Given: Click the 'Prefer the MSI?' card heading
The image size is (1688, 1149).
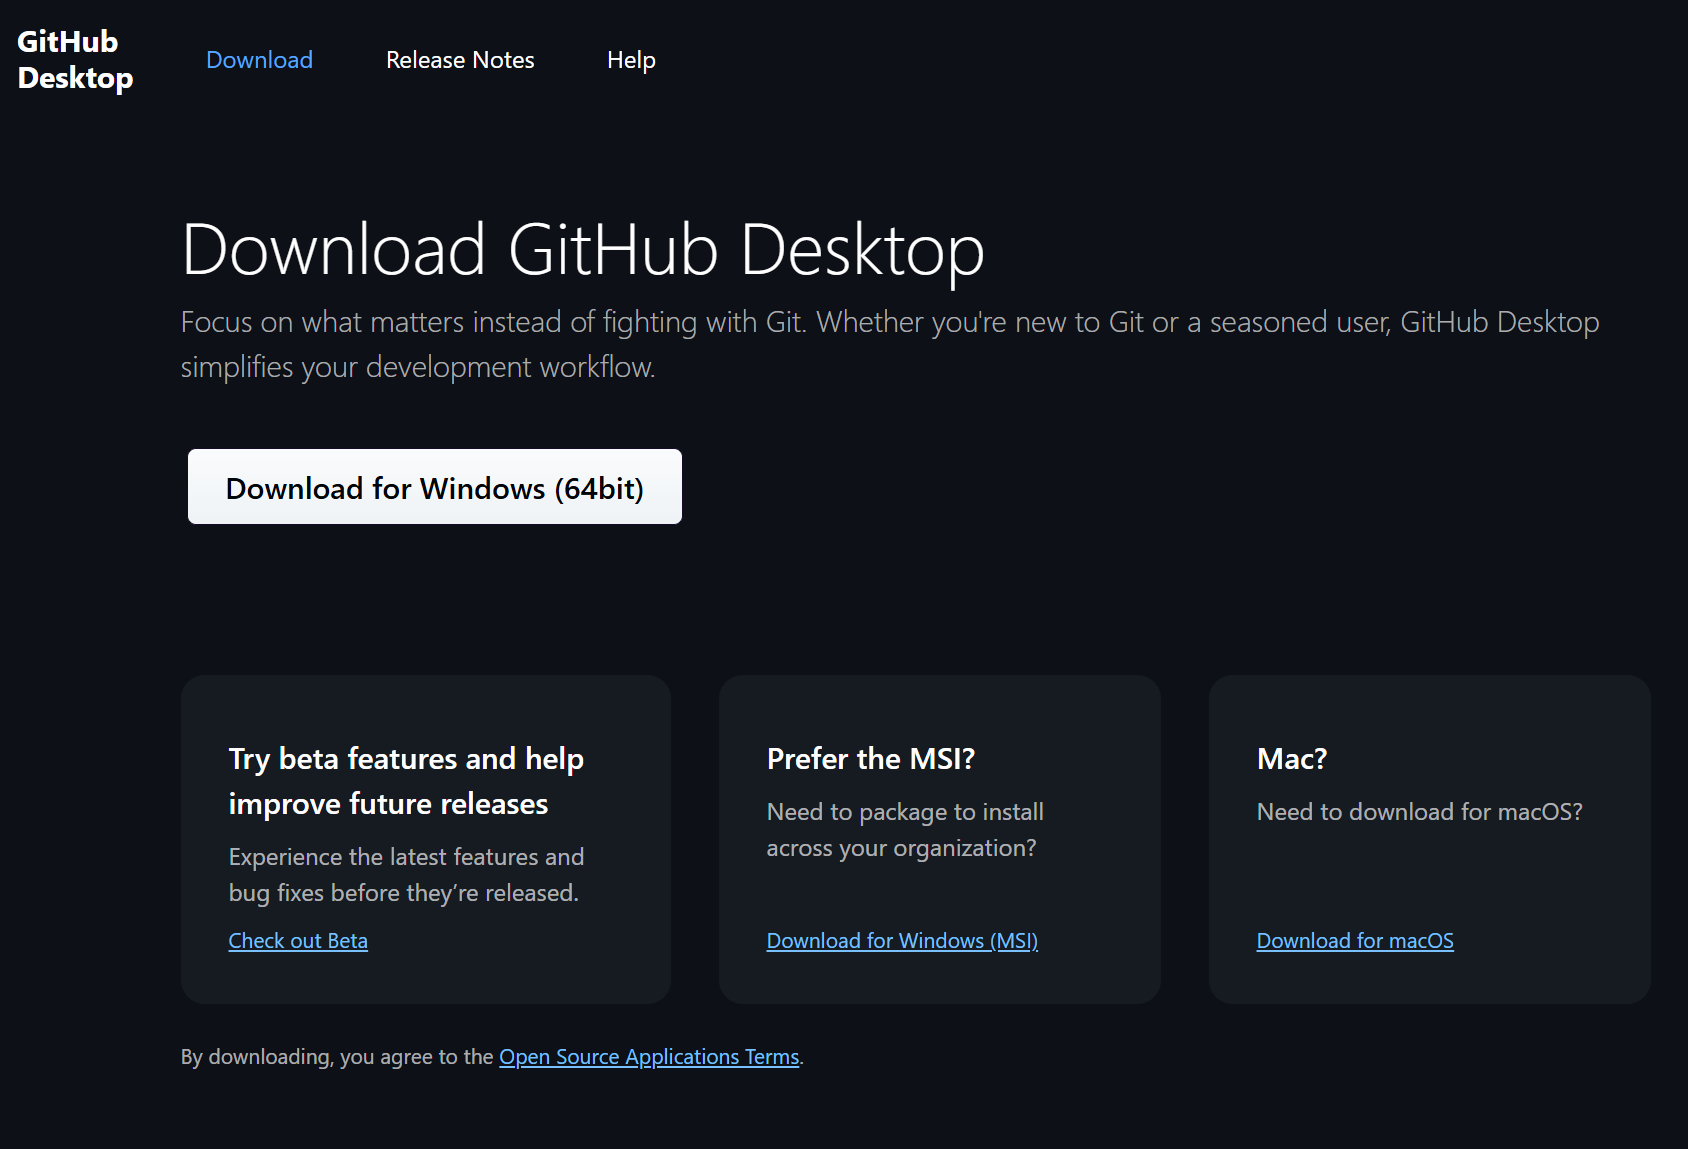Looking at the screenshot, I should 871,759.
